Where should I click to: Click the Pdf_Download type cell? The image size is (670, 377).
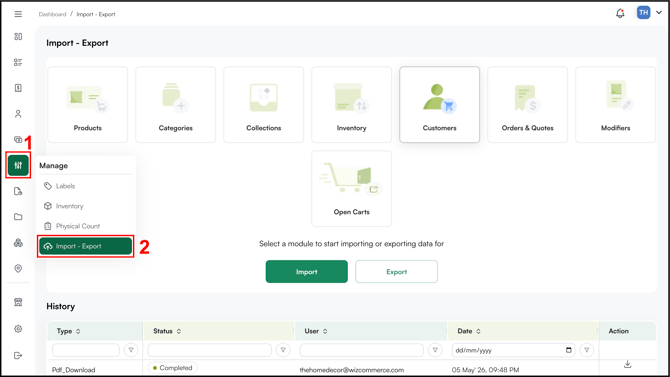coord(73,370)
